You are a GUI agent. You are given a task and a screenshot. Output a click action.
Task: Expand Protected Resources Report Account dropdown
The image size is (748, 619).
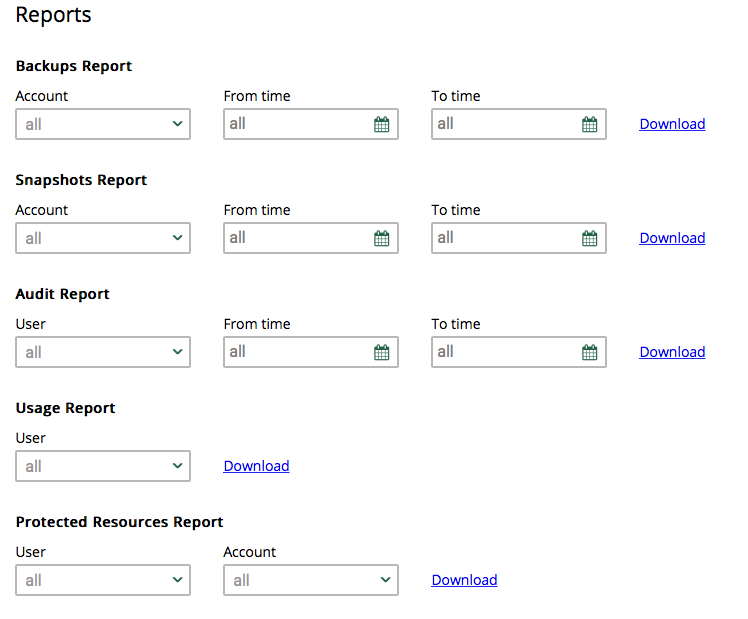[311, 580]
